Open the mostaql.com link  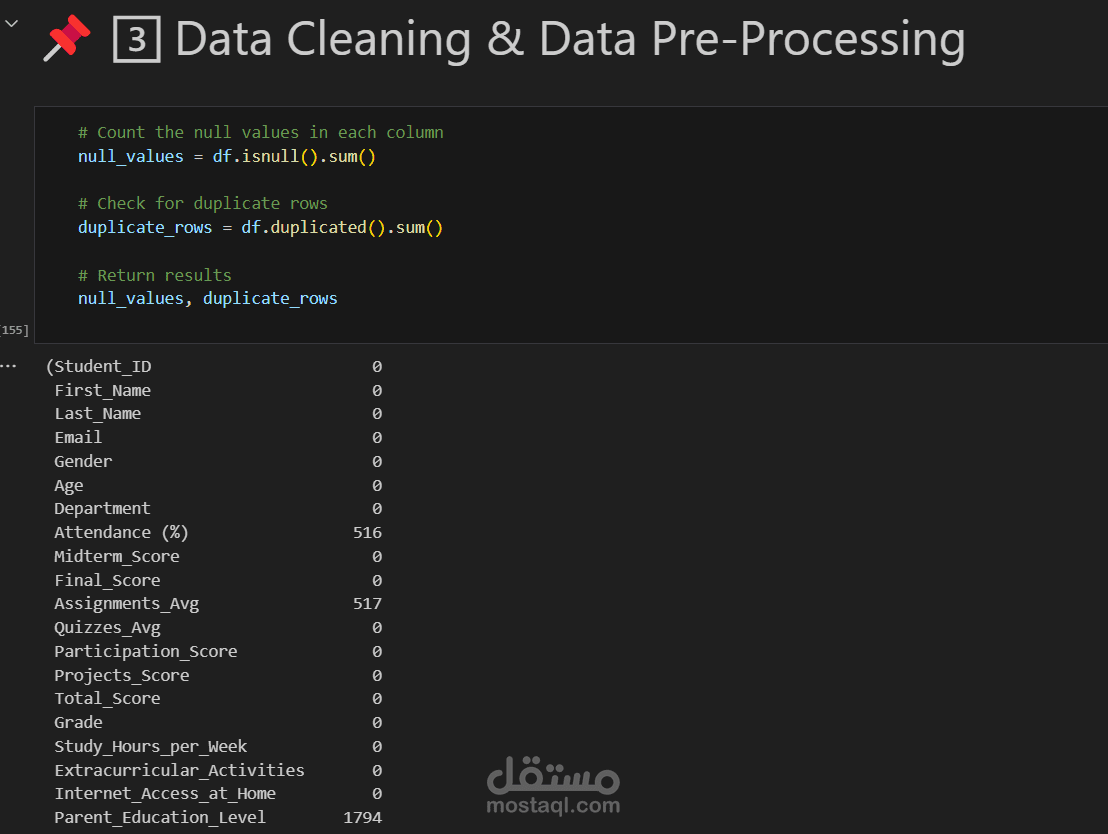[553, 805]
